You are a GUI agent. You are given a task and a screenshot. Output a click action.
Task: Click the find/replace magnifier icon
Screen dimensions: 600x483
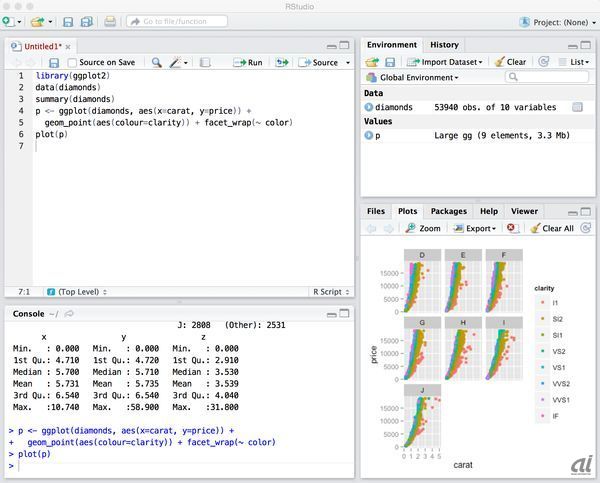[x=157, y=62]
